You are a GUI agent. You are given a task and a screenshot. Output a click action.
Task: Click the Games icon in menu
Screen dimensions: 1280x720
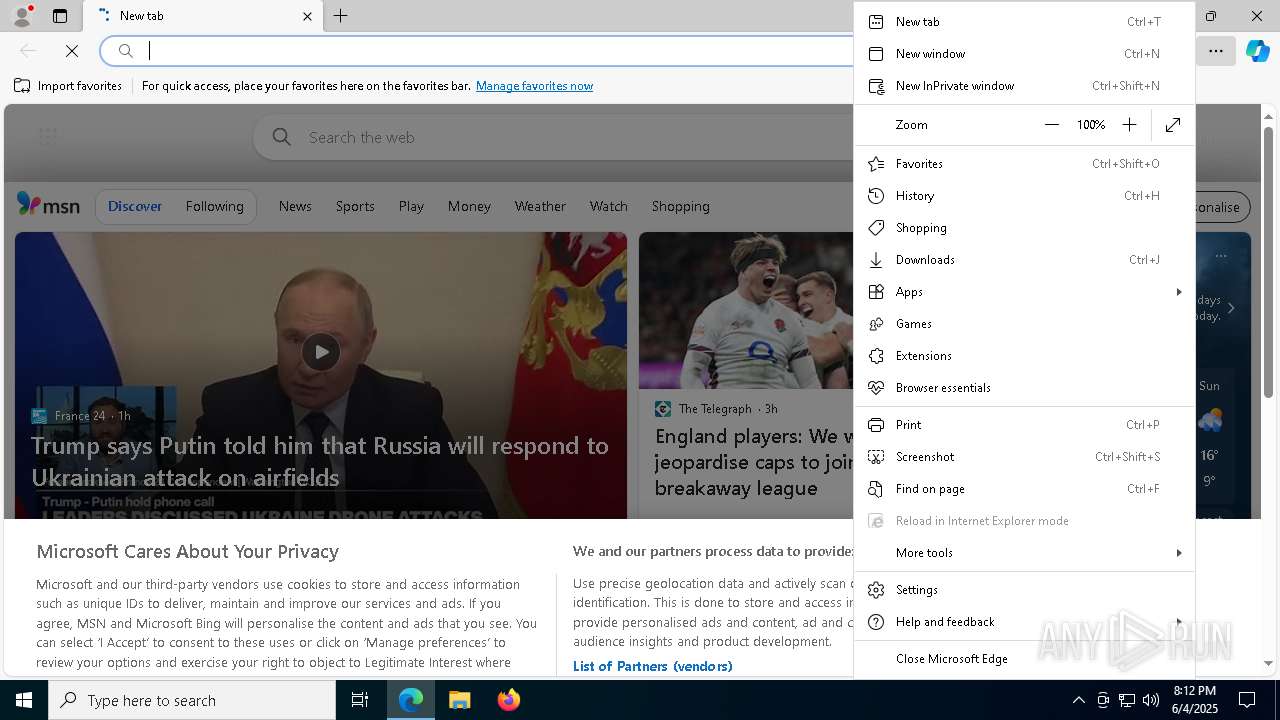click(876, 324)
